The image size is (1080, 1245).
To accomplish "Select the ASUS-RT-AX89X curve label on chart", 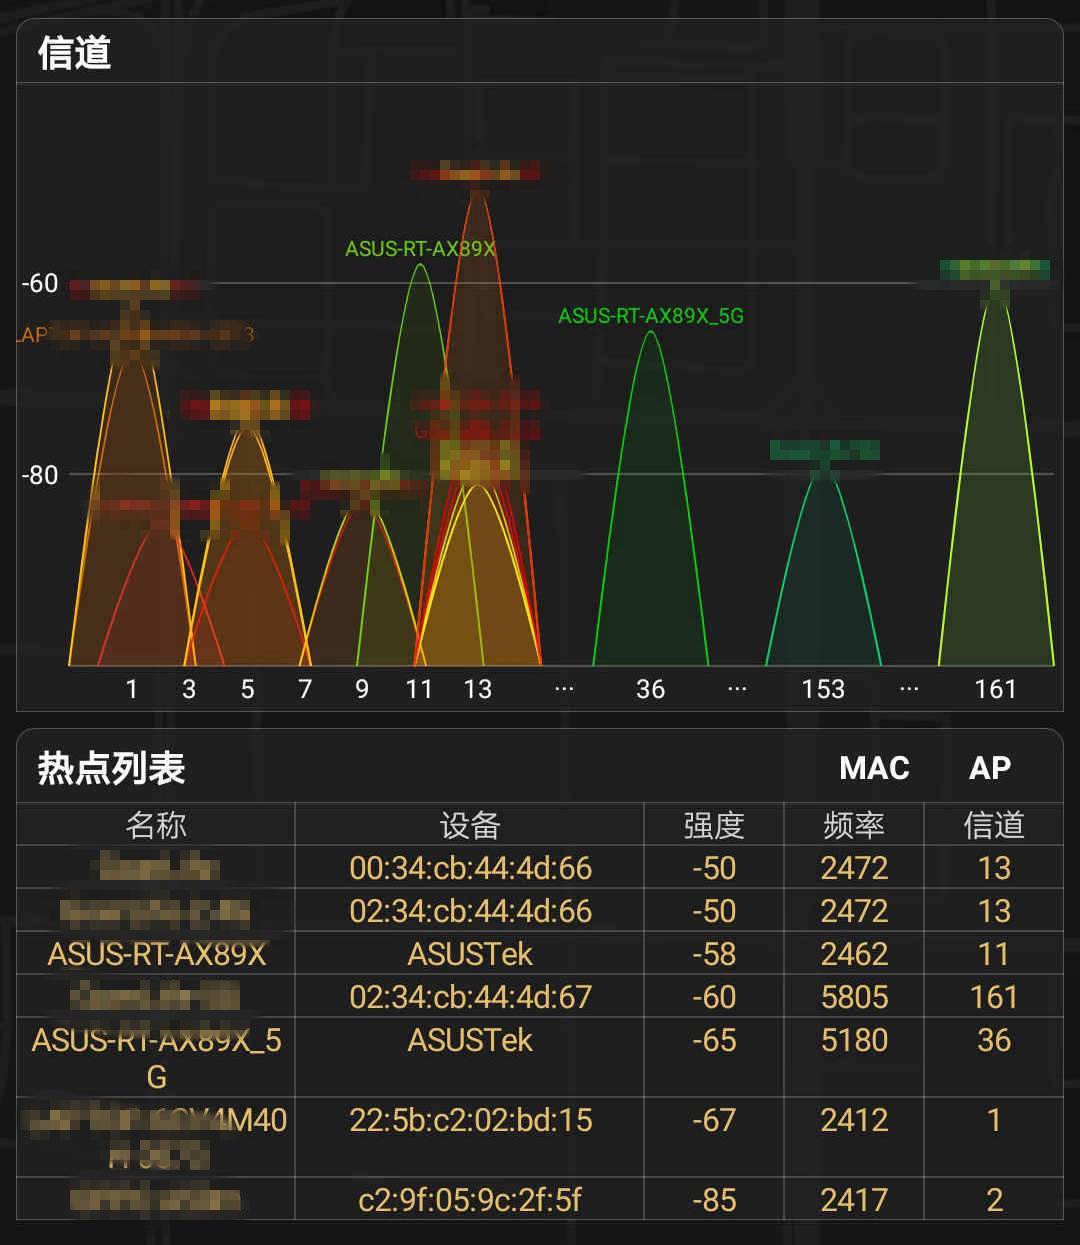I will click(421, 248).
